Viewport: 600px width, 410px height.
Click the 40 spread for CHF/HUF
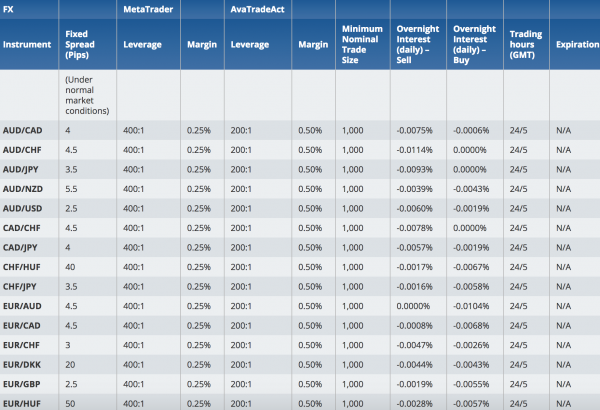(x=70, y=267)
